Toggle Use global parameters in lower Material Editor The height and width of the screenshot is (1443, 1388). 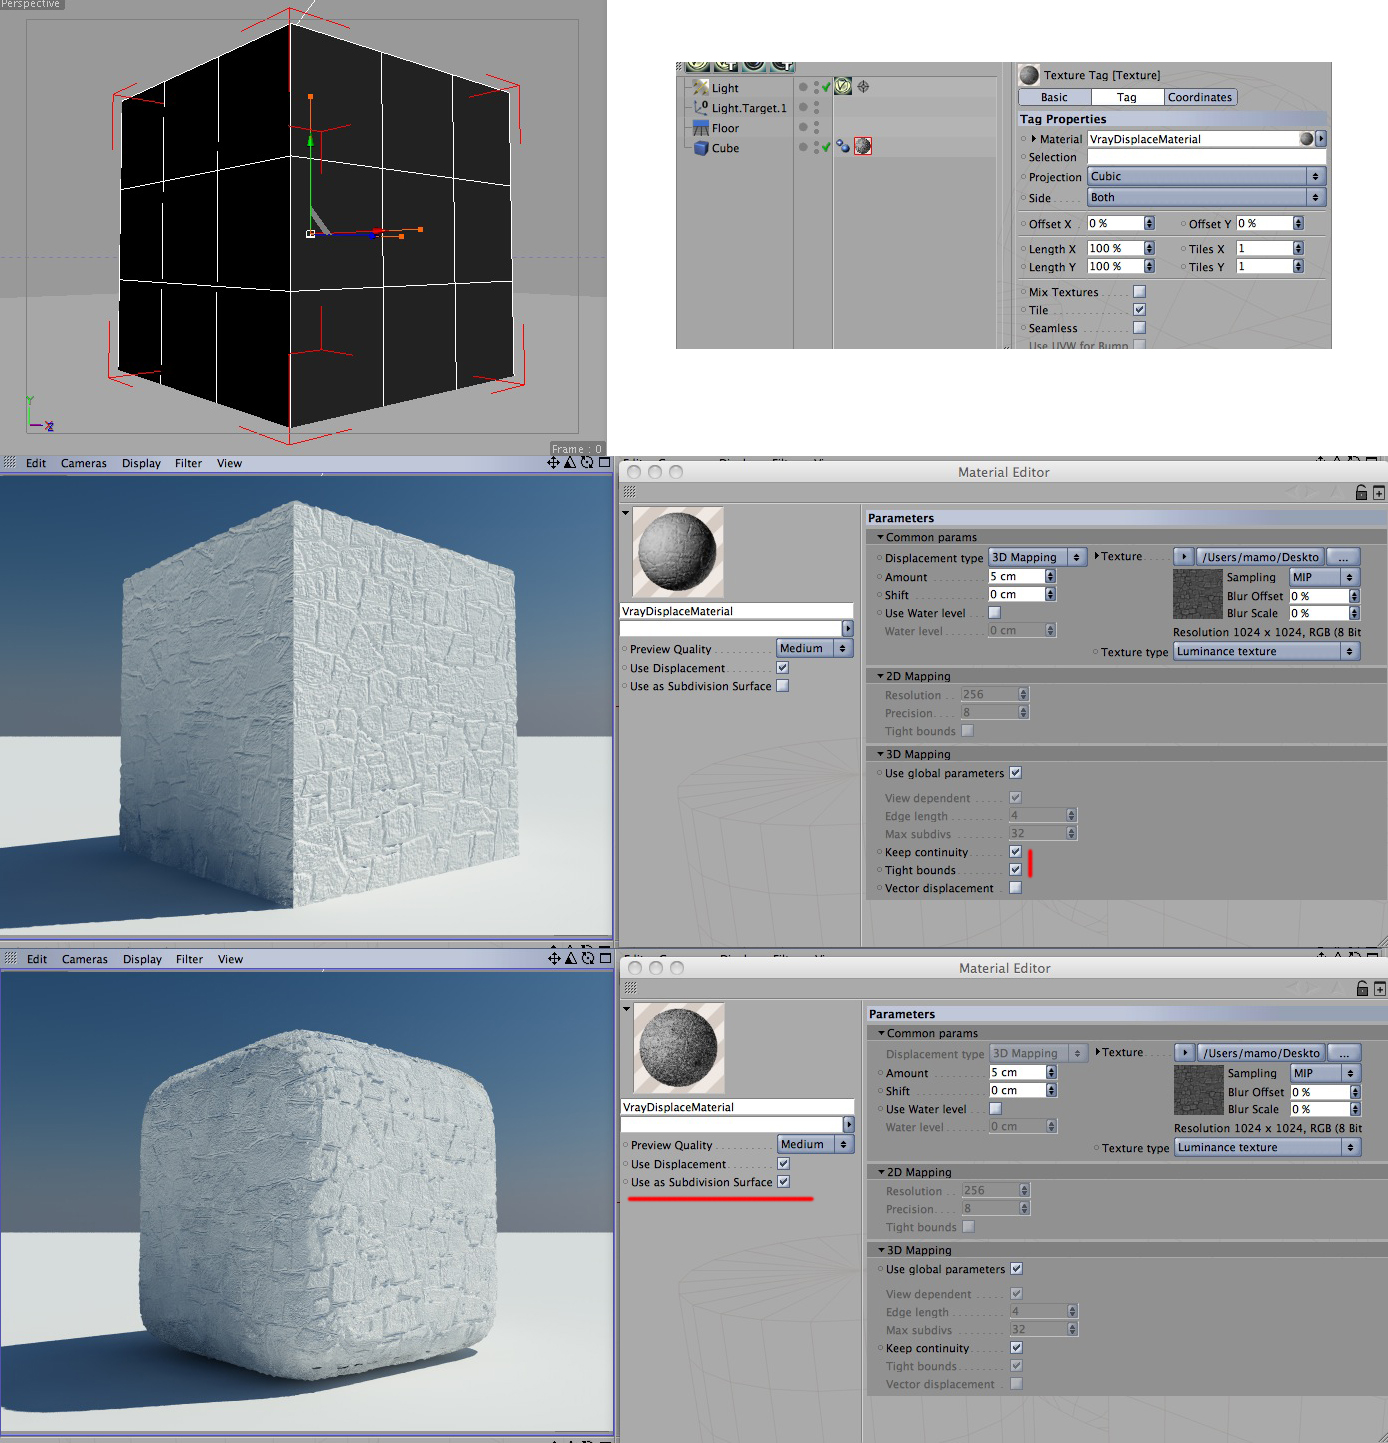point(1017,1269)
